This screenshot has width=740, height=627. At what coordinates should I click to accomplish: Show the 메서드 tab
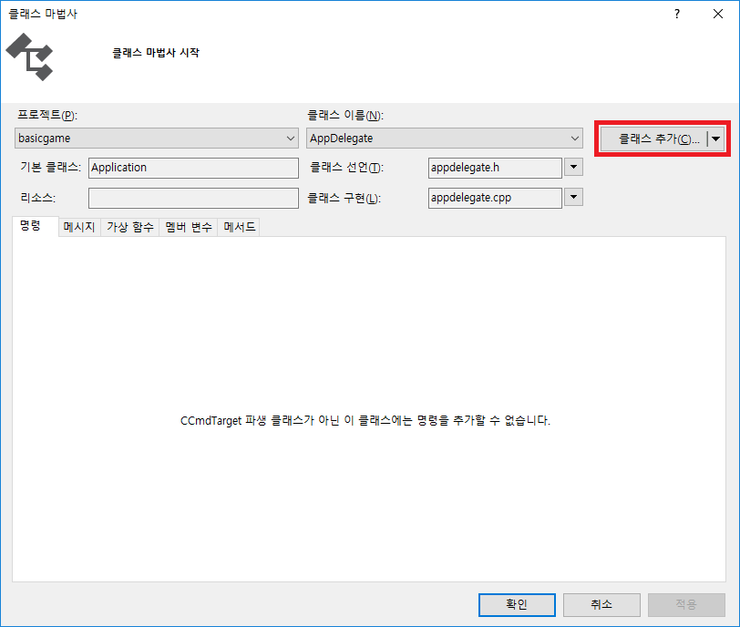point(240,227)
